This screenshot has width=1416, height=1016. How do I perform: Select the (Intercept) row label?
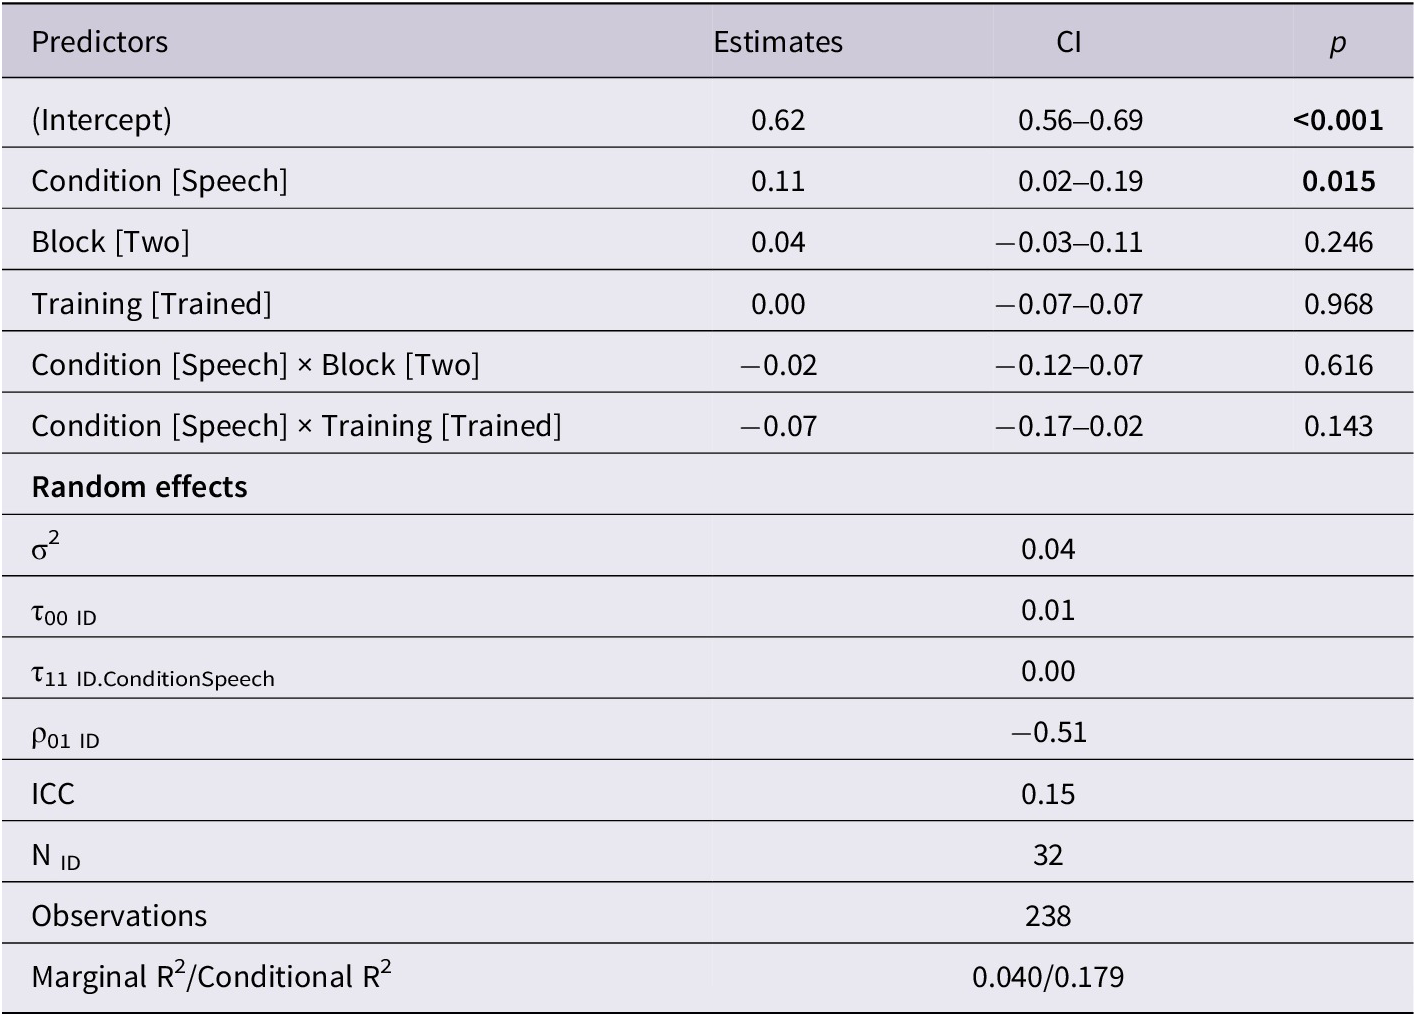(x=102, y=120)
